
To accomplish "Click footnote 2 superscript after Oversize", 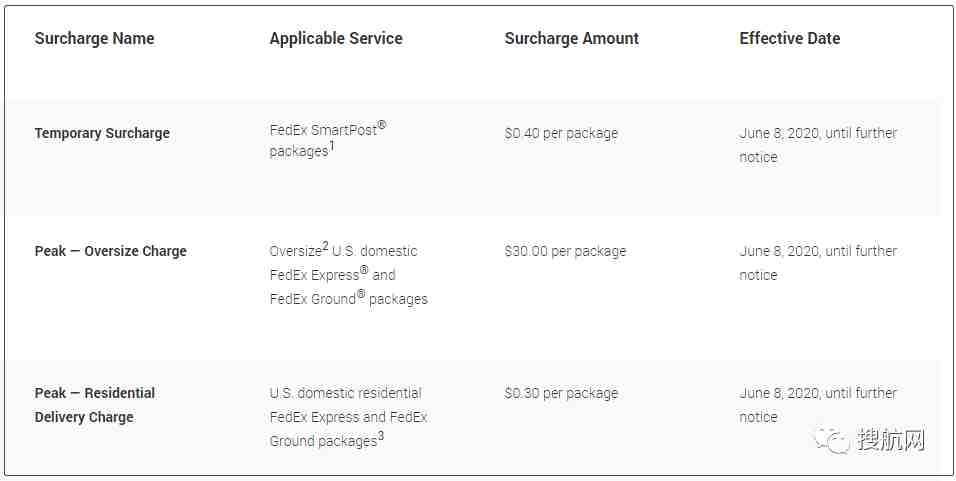I will 326,247.
